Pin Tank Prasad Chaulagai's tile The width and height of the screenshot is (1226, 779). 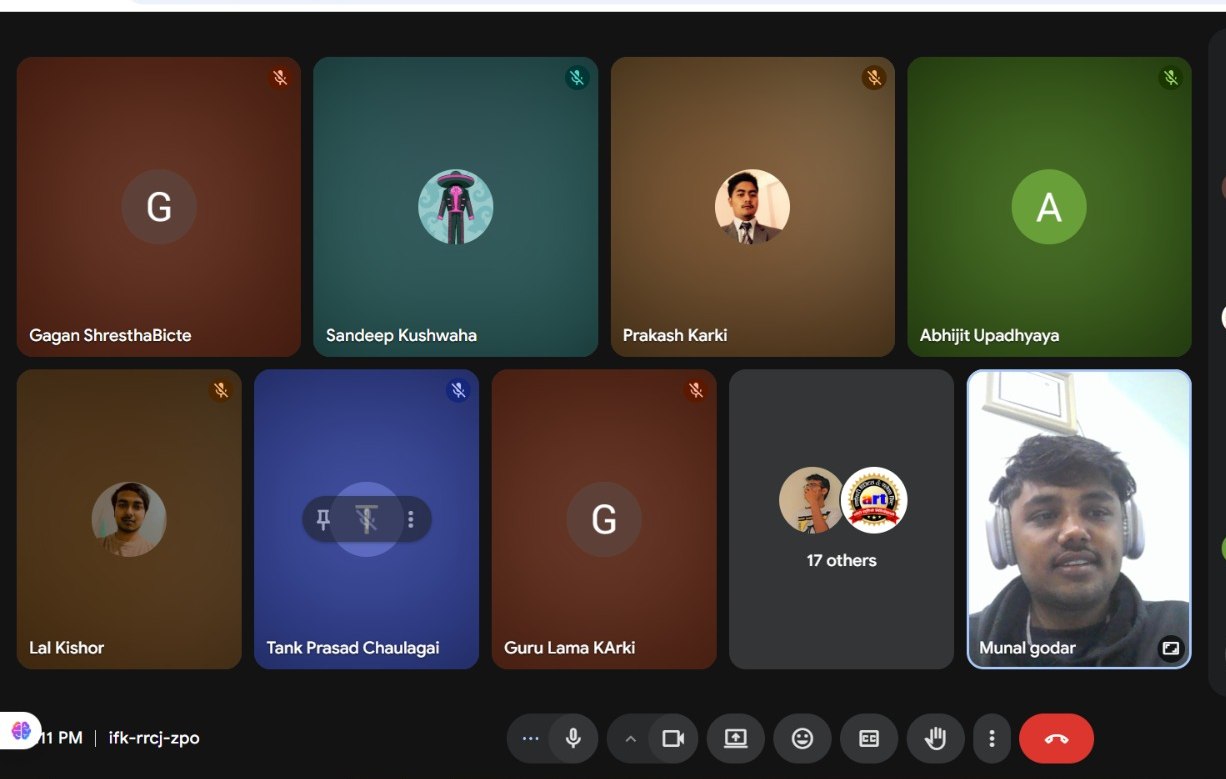pos(323,519)
